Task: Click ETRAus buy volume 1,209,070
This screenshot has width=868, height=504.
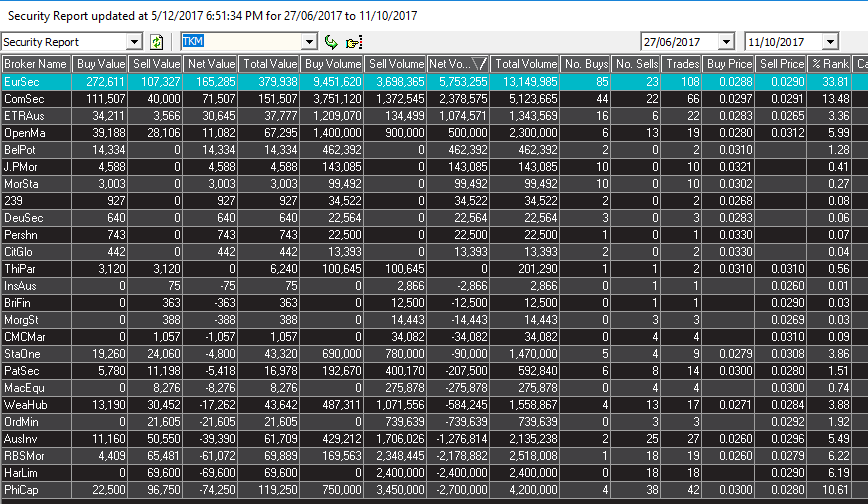Action: click(338, 116)
